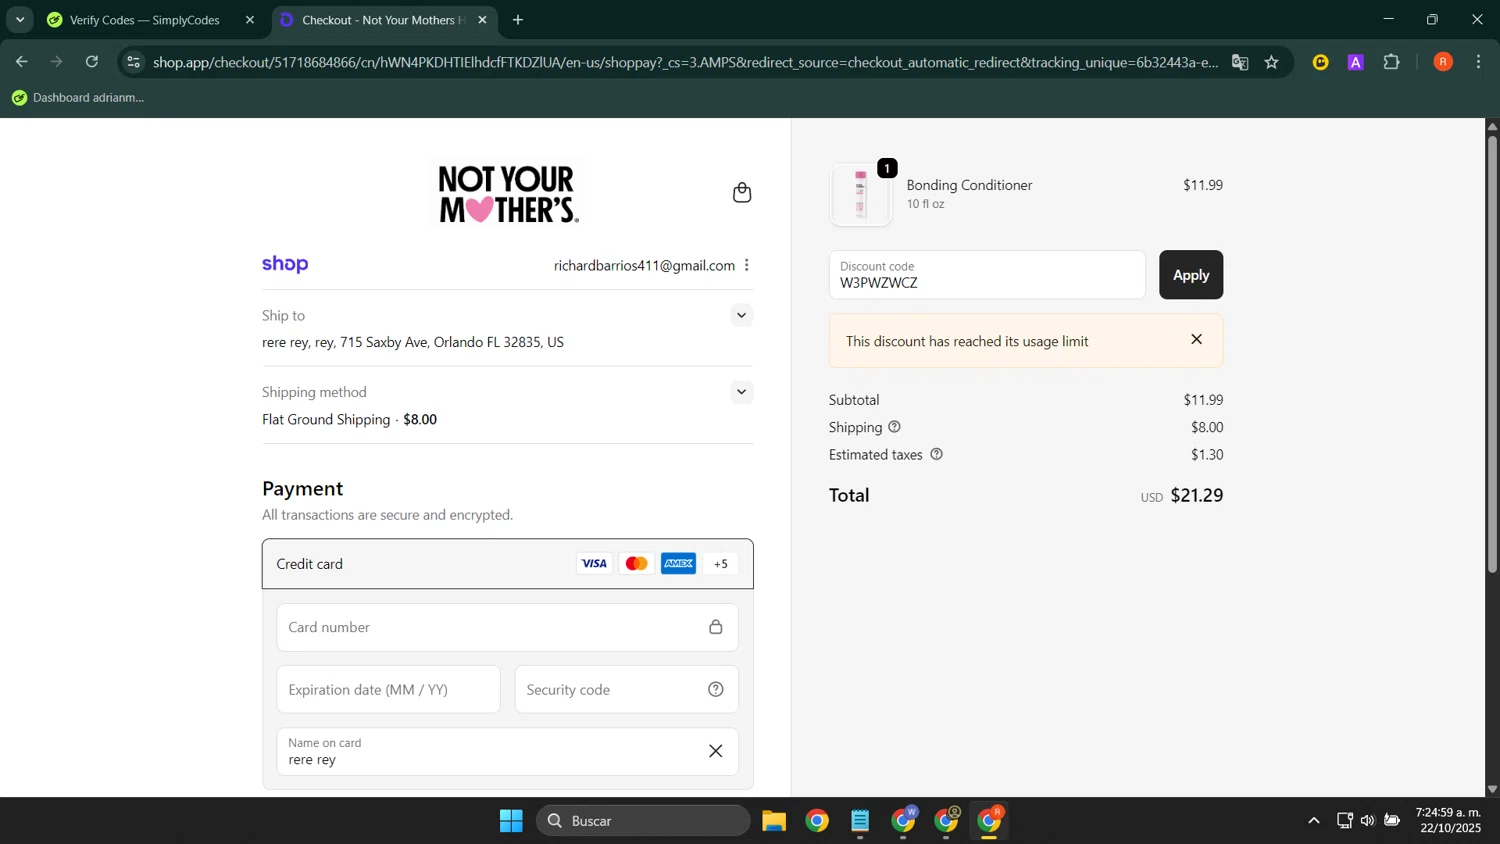The height and width of the screenshot is (844, 1500).
Task: Focus the Expiration date field
Action: pyautogui.click(x=389, y=690)
